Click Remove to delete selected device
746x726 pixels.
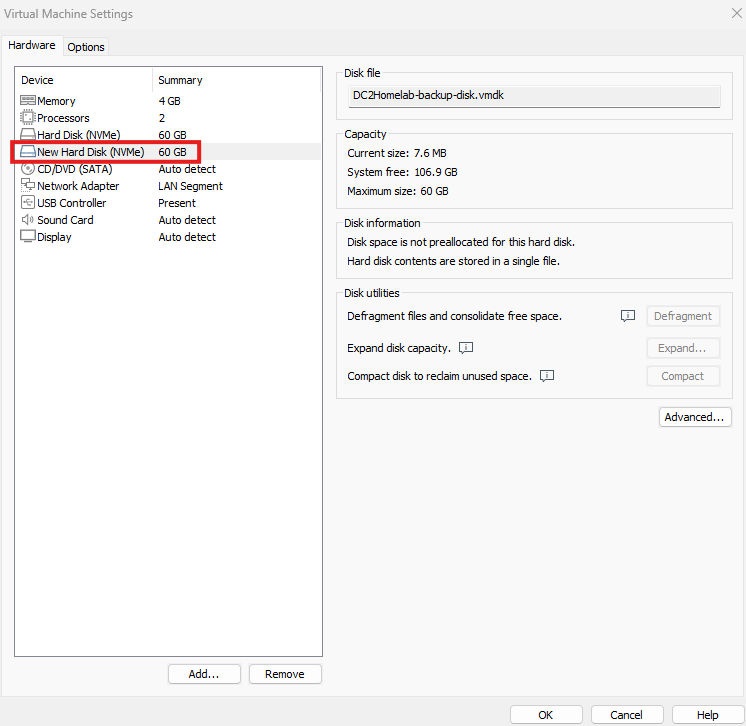(285, 674)
